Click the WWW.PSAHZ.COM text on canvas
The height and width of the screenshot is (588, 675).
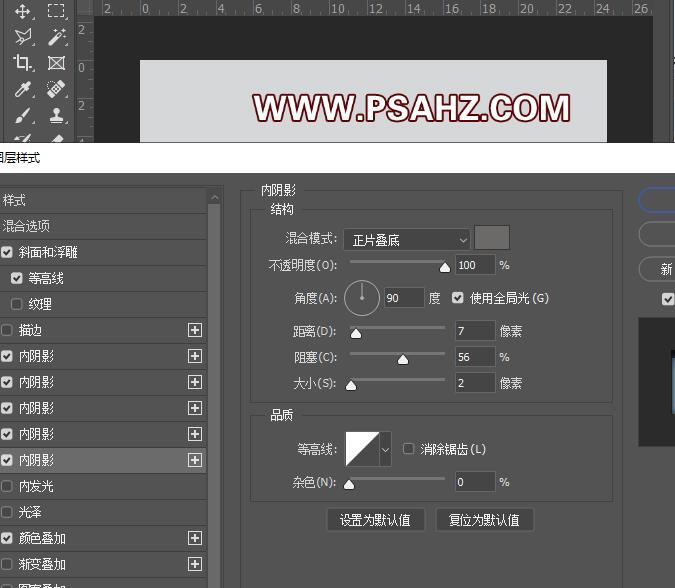(412, 108)
